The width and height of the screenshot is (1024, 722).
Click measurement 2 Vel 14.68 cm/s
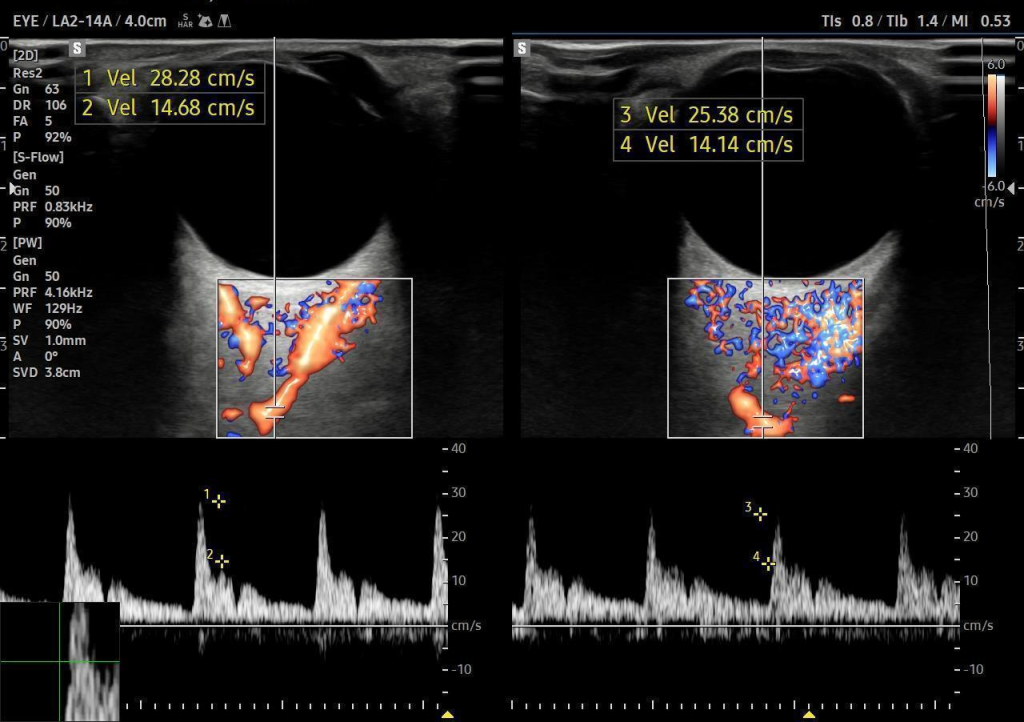[x=170, y=108]
